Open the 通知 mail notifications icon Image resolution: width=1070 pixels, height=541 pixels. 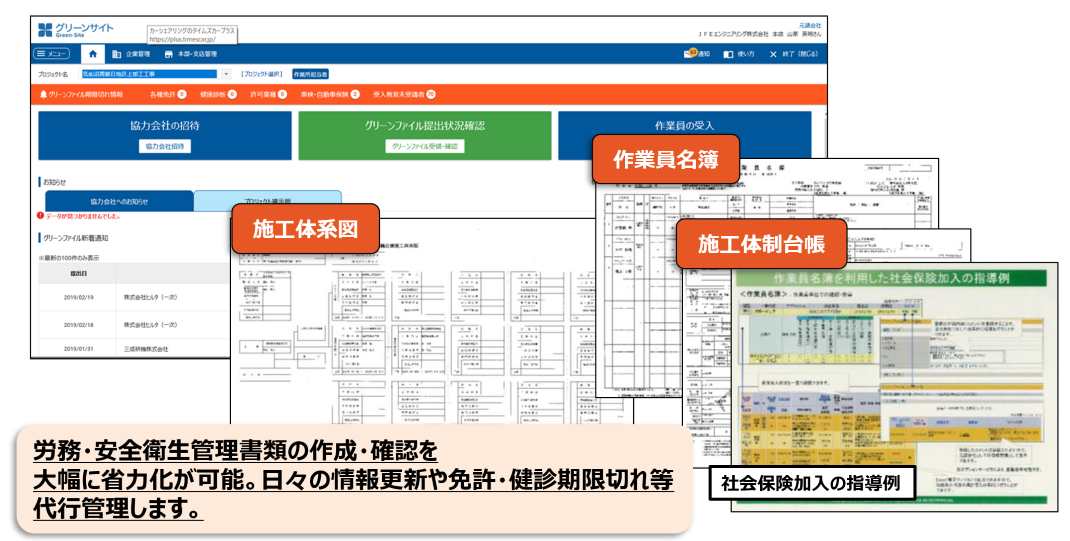697,54
